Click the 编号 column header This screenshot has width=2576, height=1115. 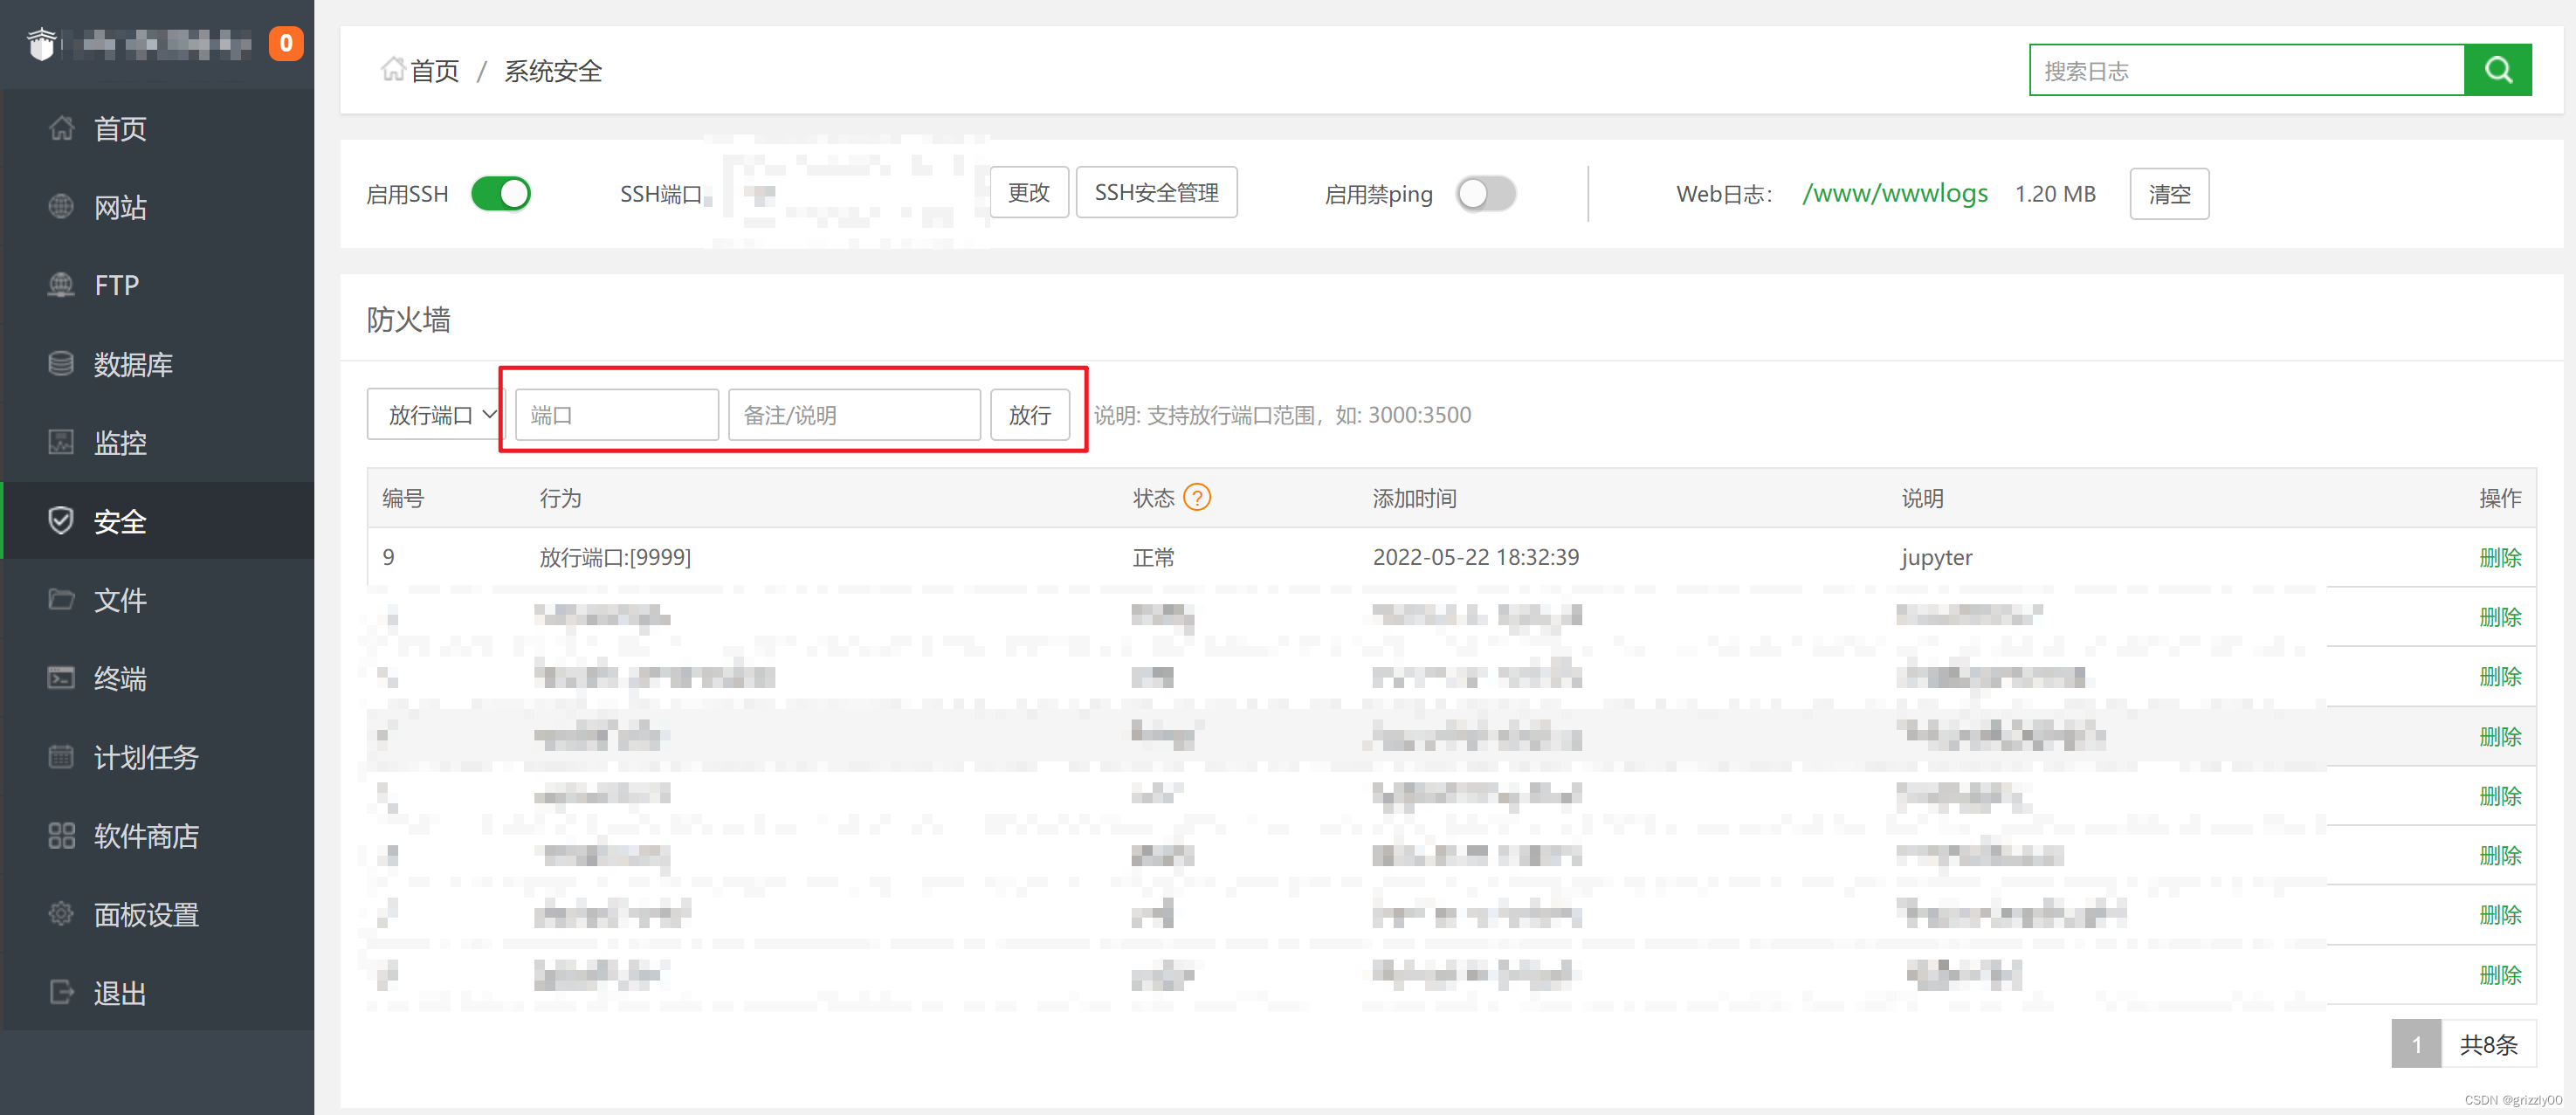click(x=403, y=498)
